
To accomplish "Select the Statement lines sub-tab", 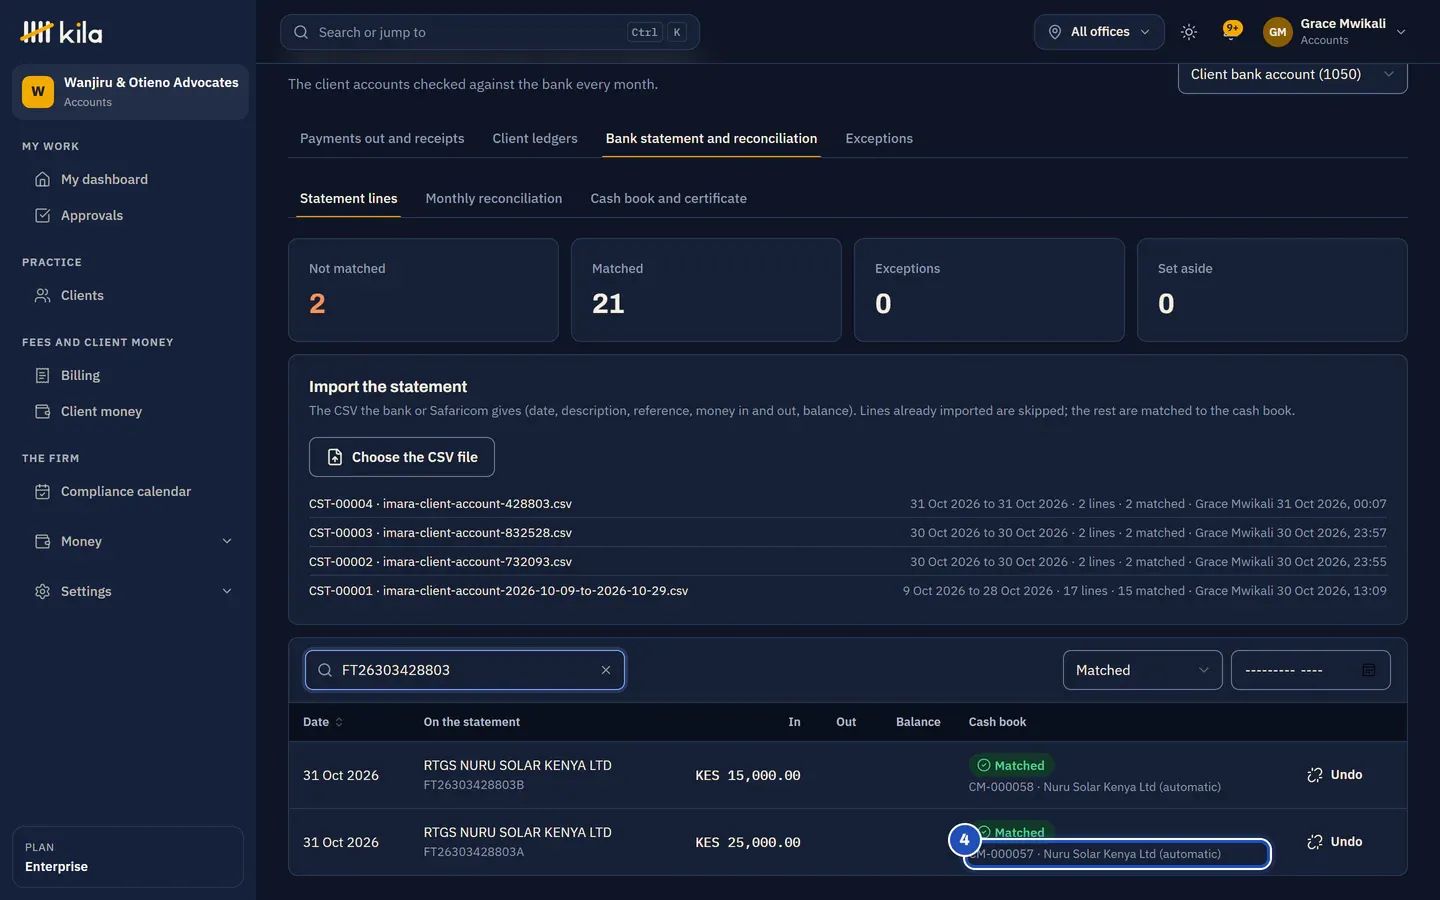I will tap(349, 198).
